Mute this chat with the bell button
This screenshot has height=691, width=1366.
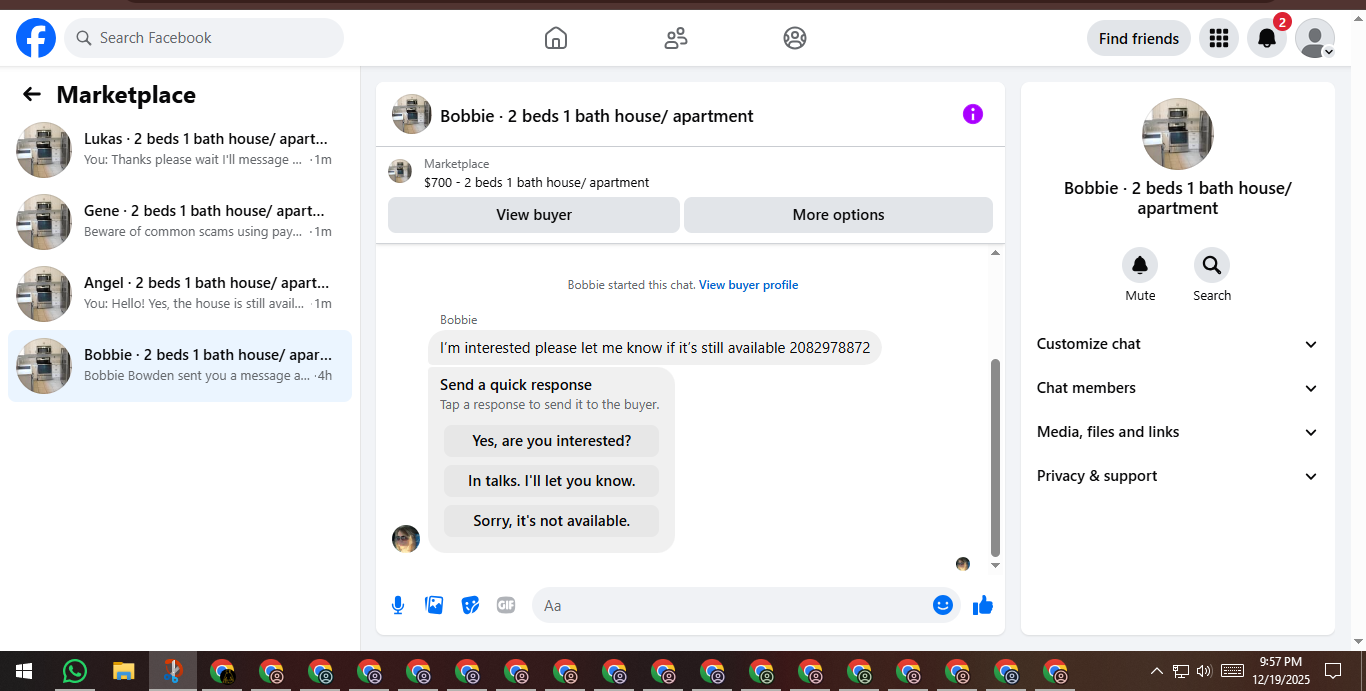[1140, 265]
